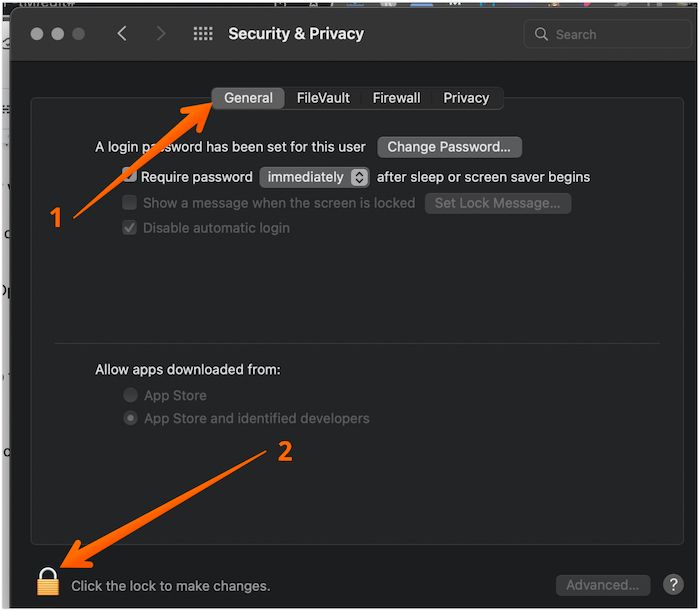The image size is (700, 611).
Task: Click the padlock icon to unlock changes
Action: click(x=48, y=582)
